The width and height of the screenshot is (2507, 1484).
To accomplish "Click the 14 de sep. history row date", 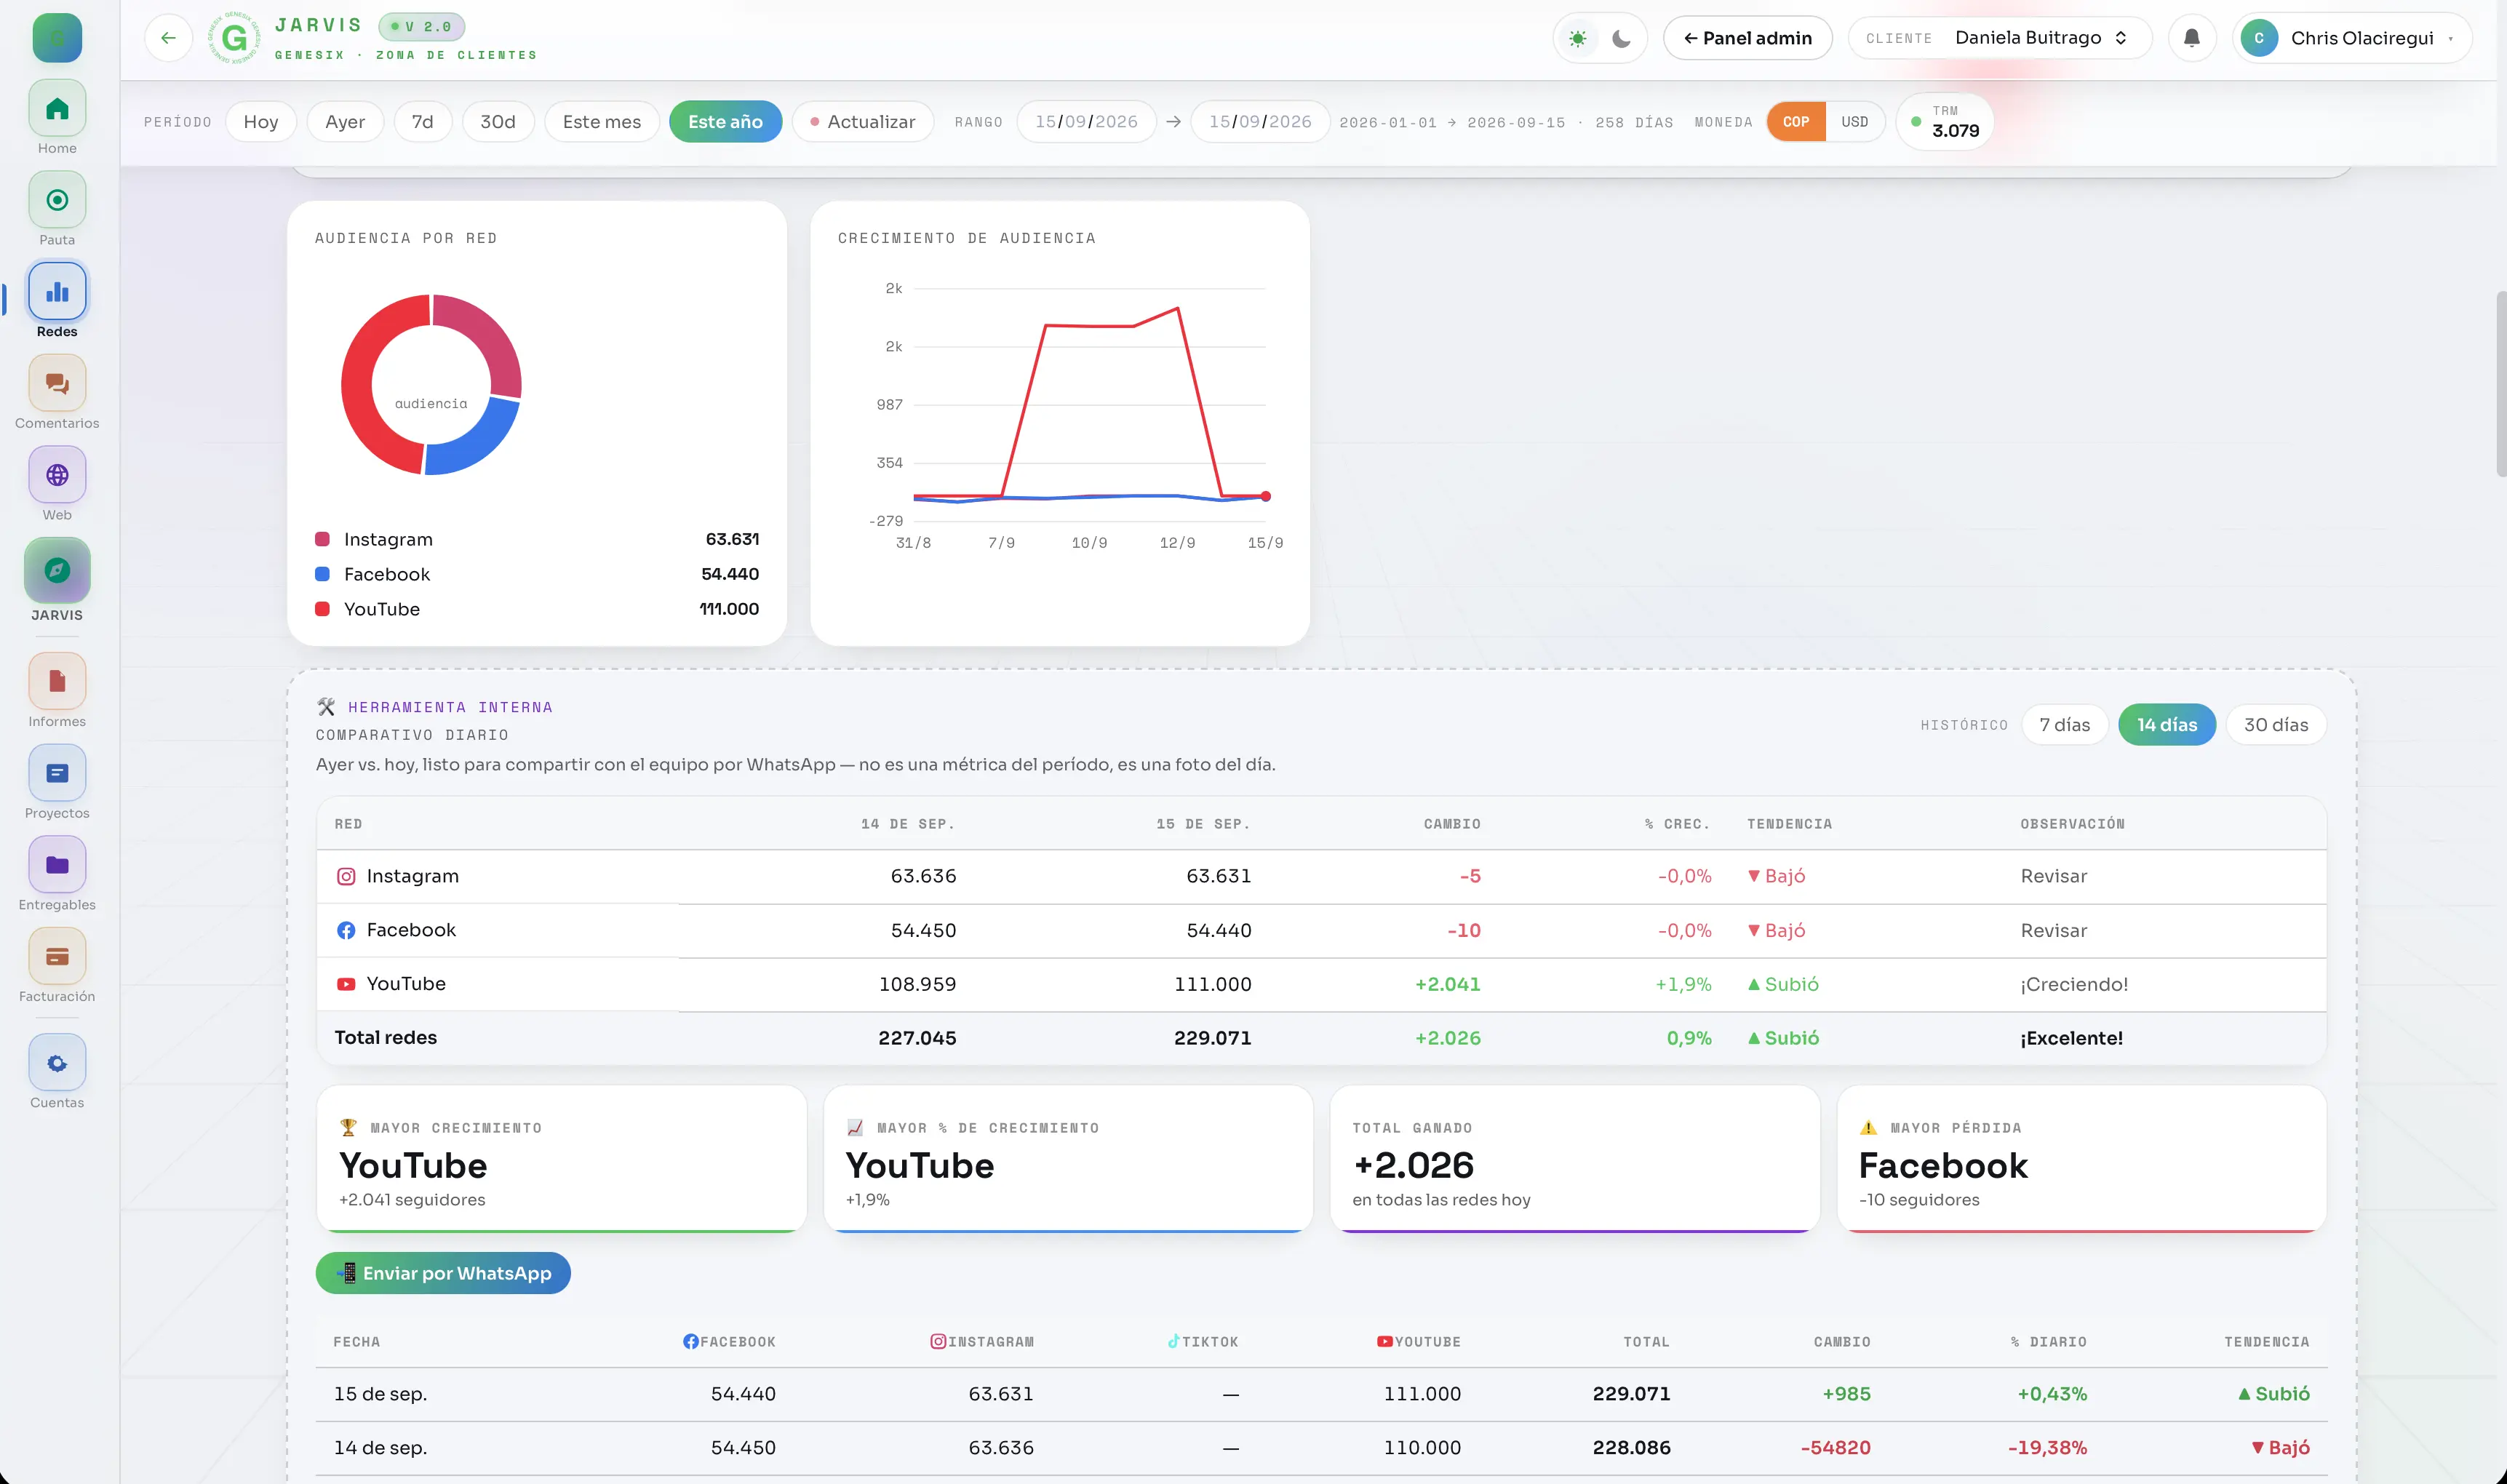I will pos(380,1448).
